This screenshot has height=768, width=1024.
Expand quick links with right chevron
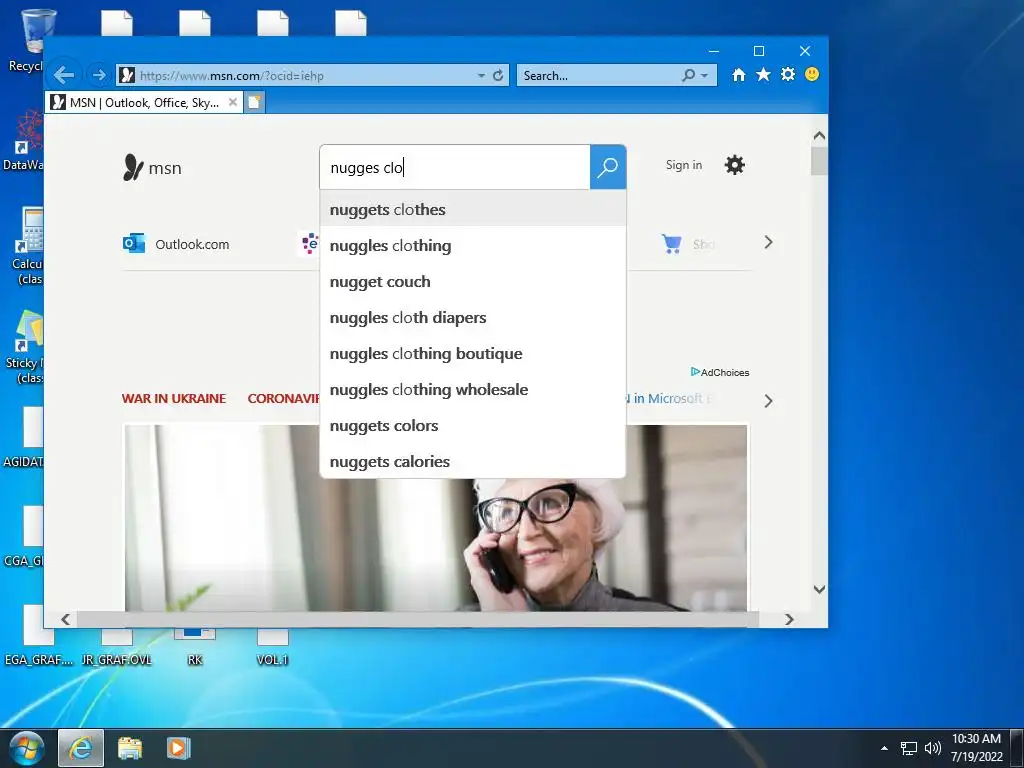tap(768, 242)
